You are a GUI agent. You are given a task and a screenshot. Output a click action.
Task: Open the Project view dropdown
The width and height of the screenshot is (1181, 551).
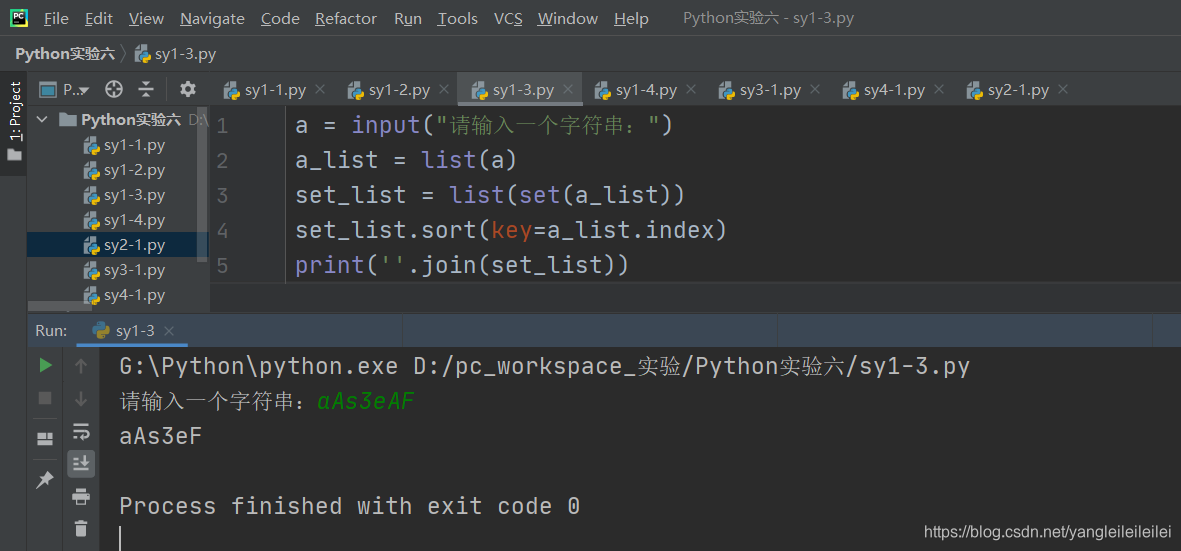click(64, 90)
